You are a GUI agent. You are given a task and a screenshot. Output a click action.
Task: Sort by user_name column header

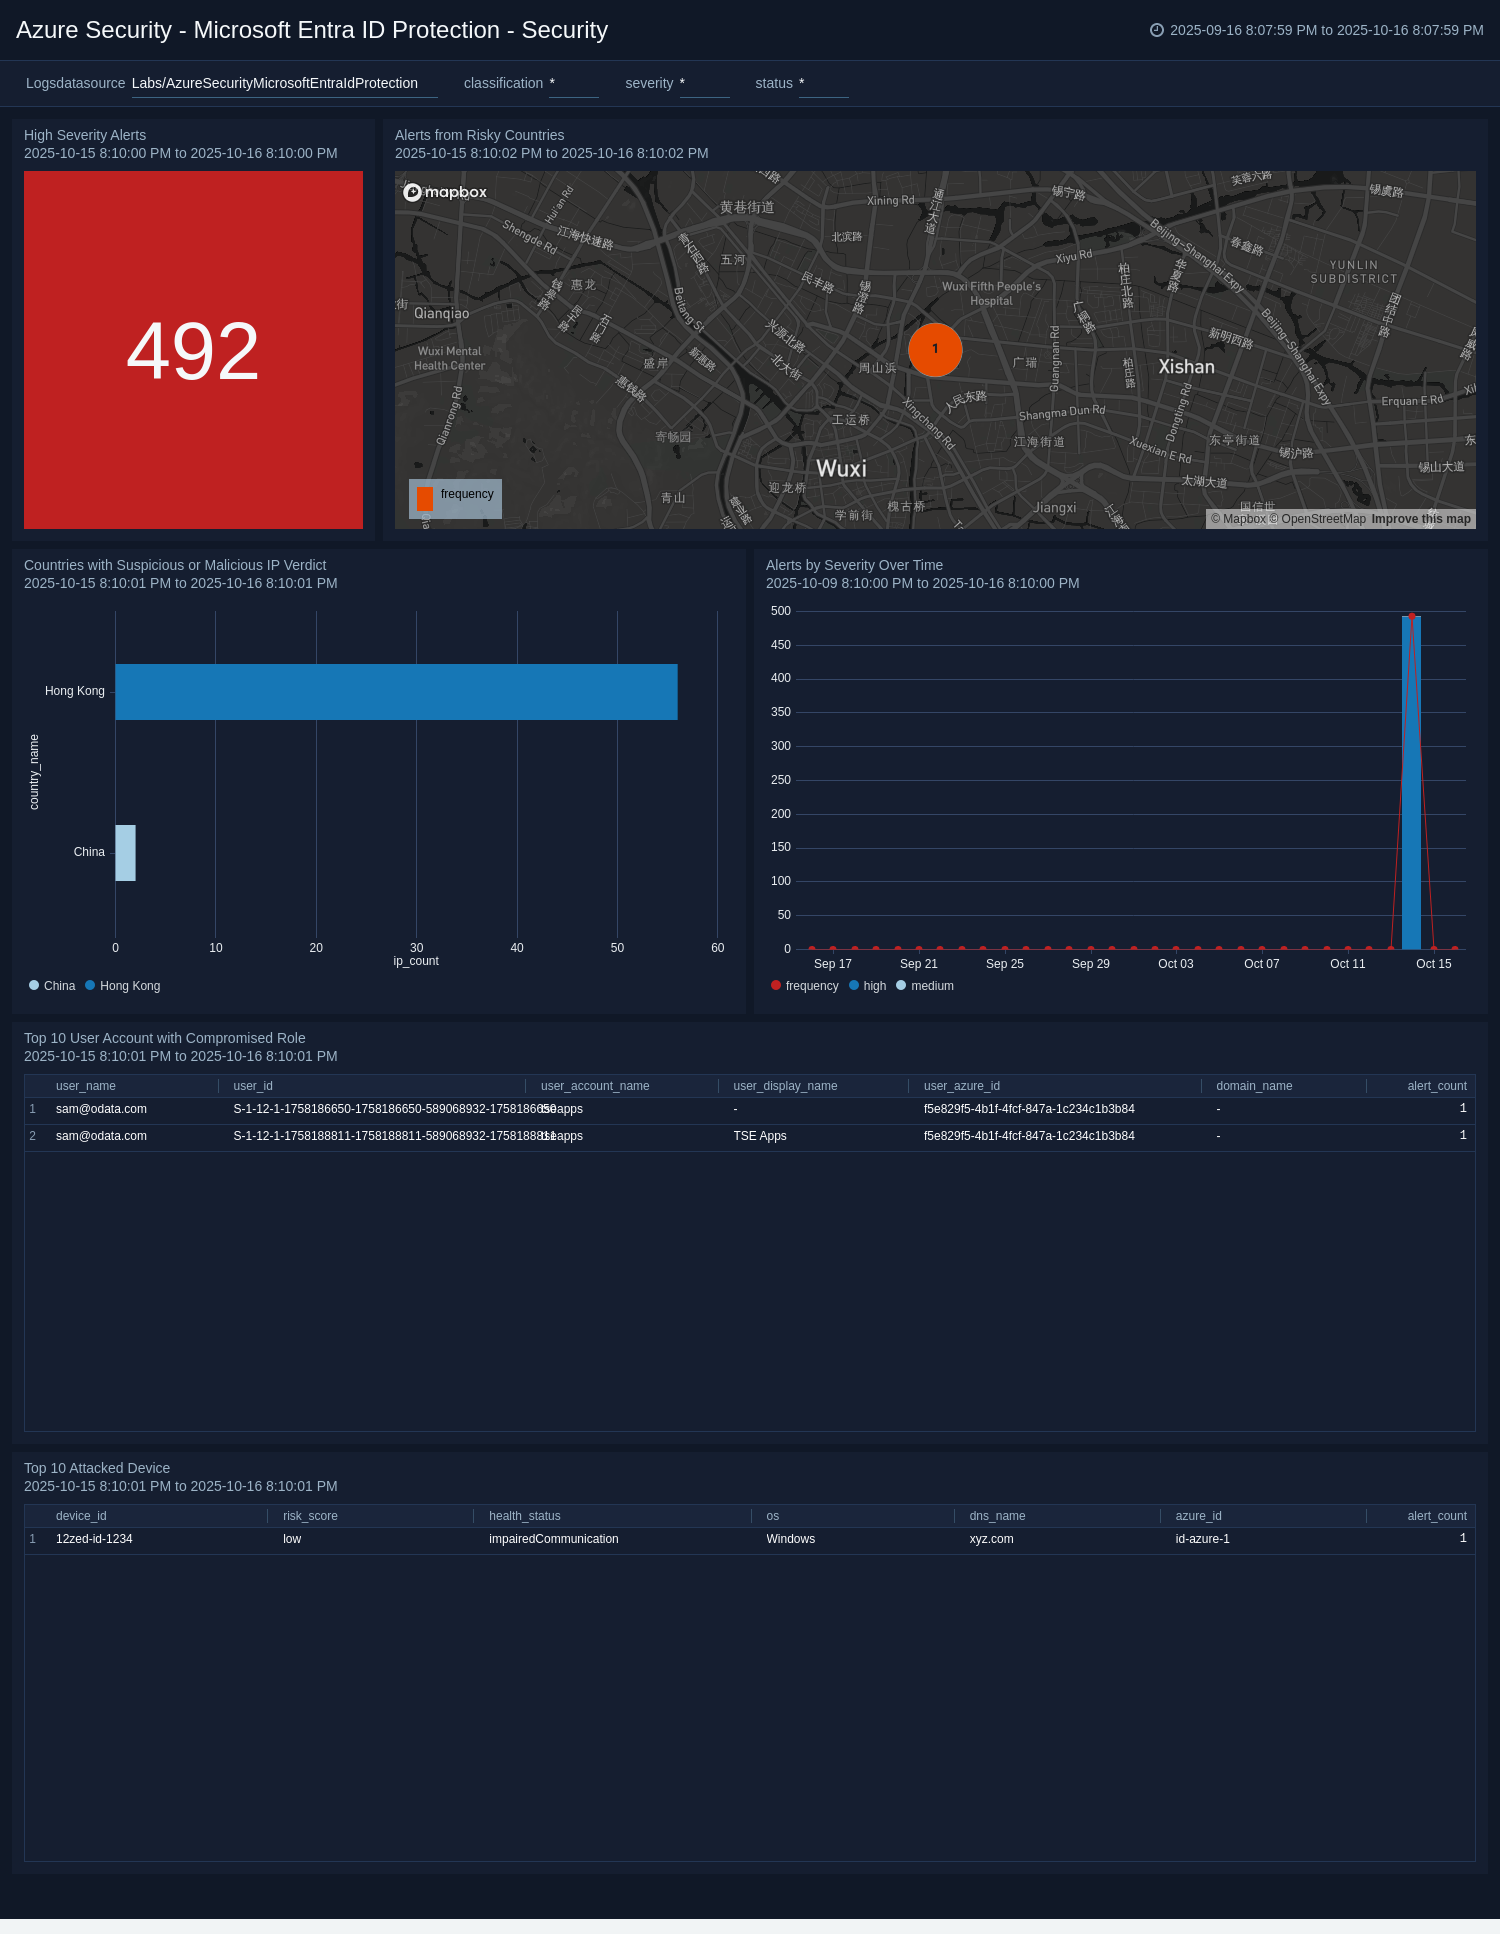86,1086
